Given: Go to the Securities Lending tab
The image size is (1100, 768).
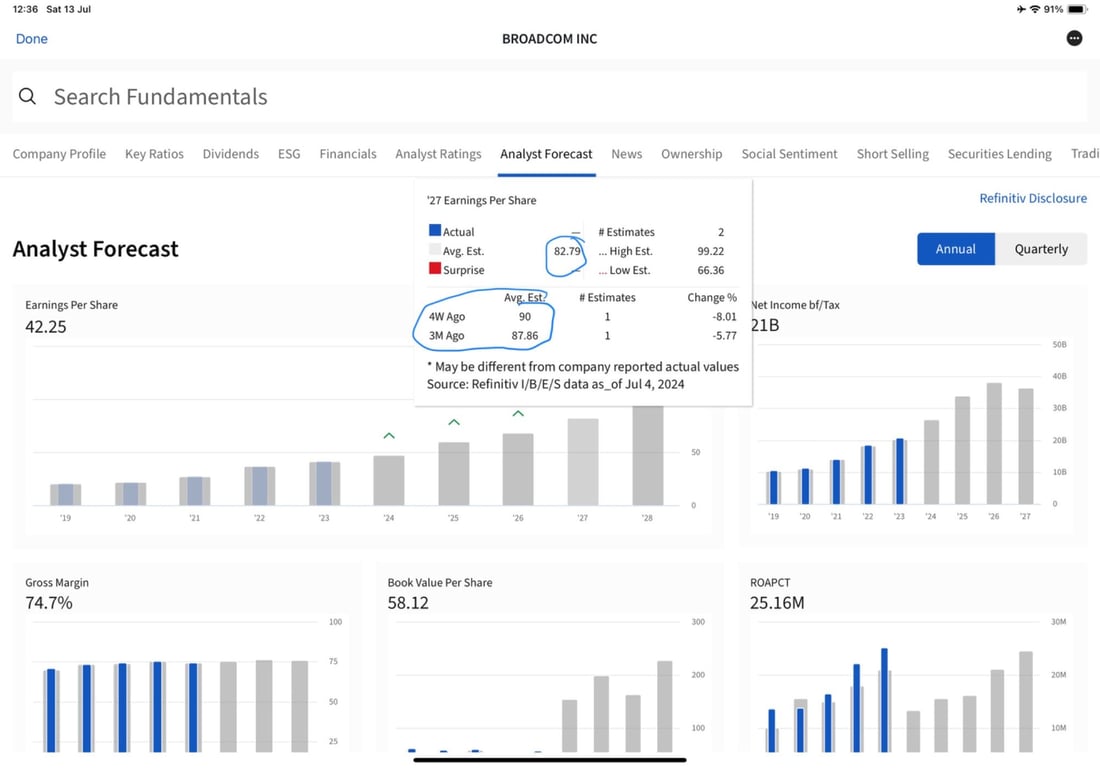Looking at the screenshot, I should point(1000,154).
